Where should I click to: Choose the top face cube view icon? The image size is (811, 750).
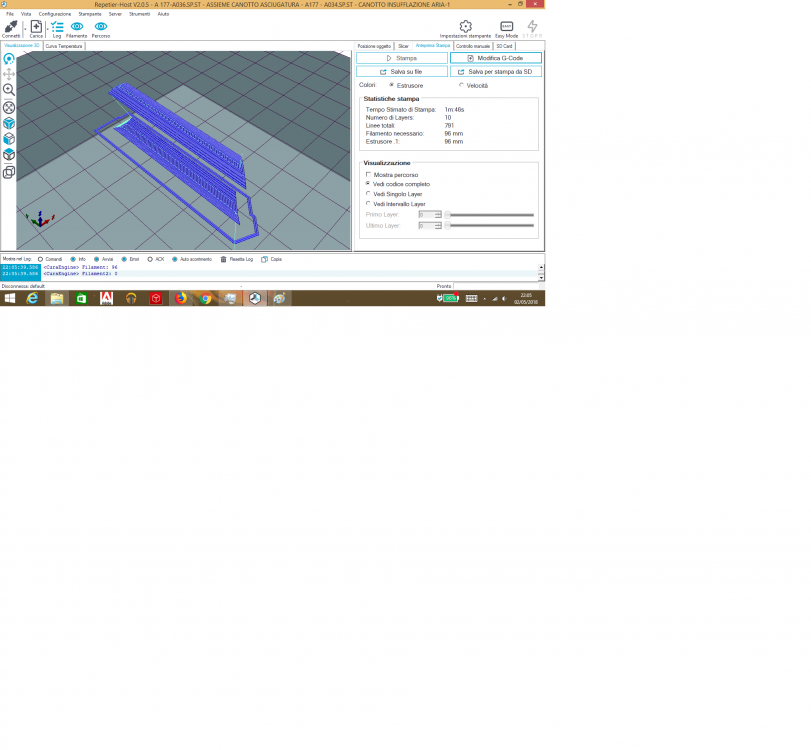(x=9, y=155)
